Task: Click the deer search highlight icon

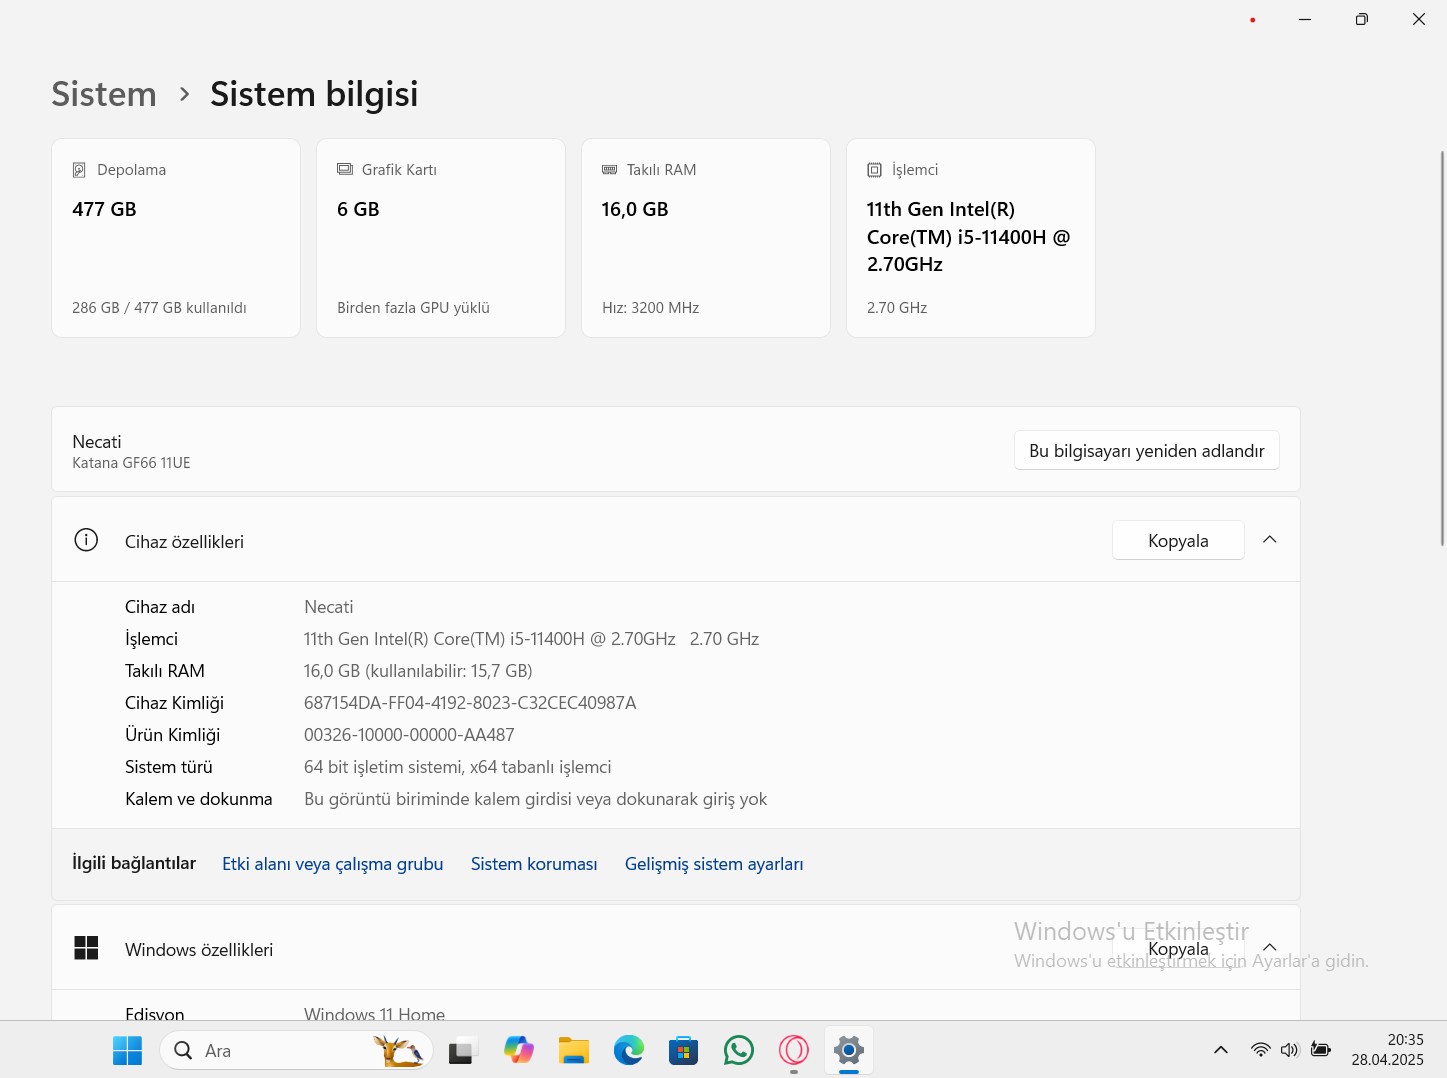Action: 398,1050
